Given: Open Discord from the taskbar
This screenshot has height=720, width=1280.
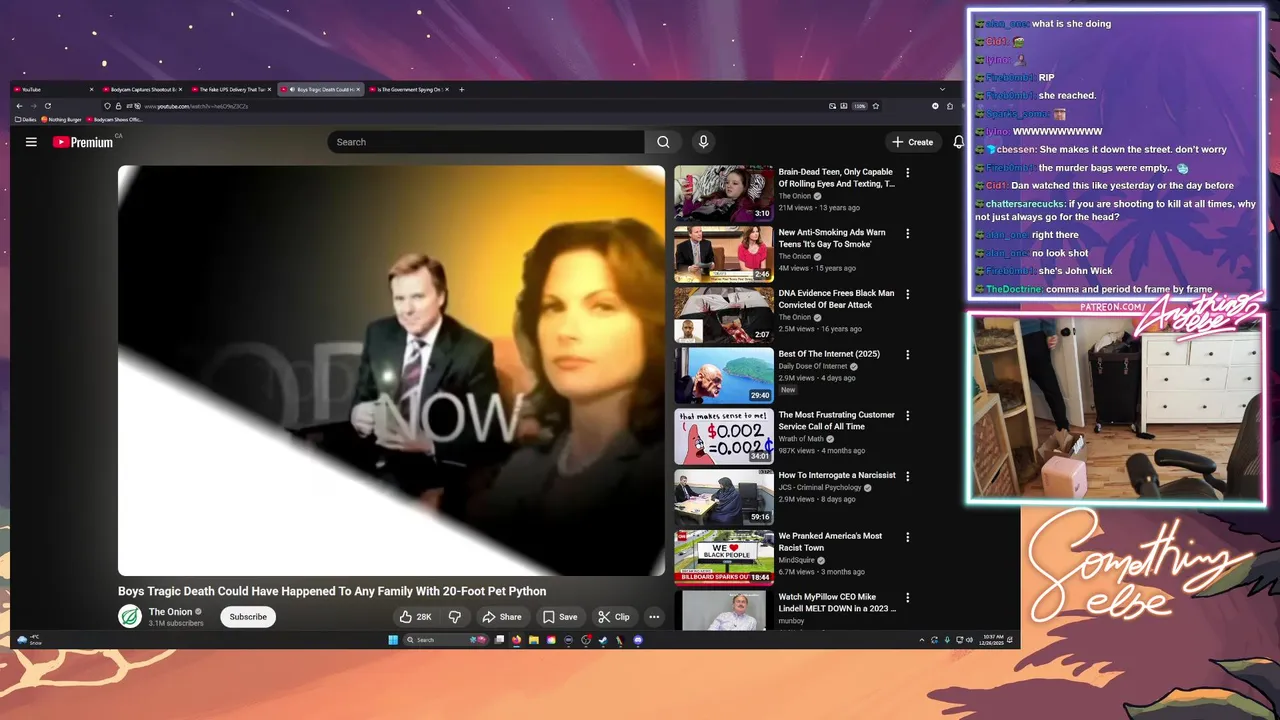Looking at the screenshot, I should (x=638, y=640).
